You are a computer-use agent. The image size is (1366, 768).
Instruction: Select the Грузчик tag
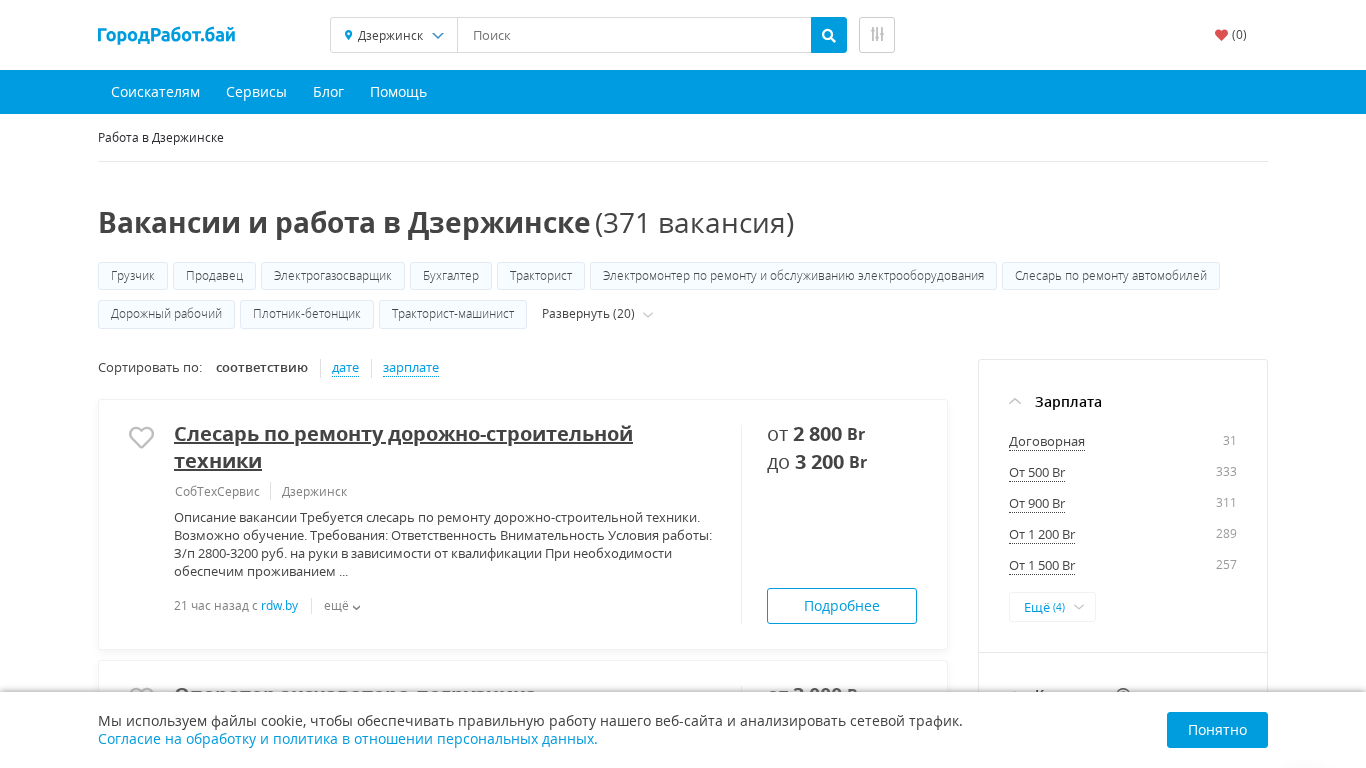133,276
